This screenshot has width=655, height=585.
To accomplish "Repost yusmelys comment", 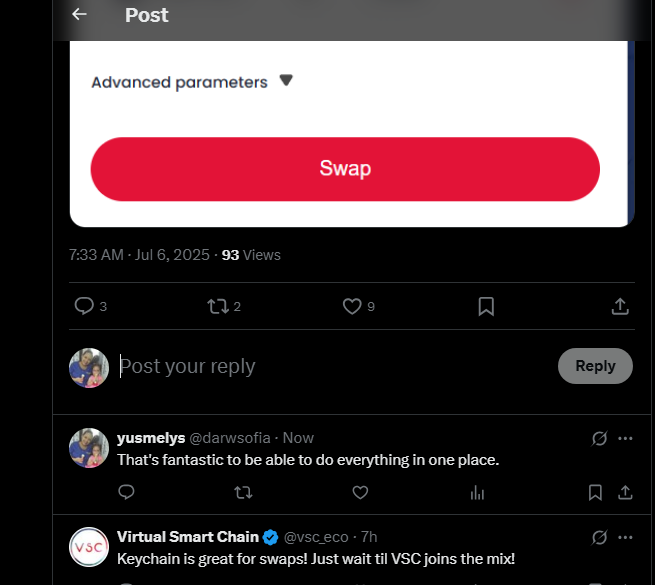I will coord(243,492).
